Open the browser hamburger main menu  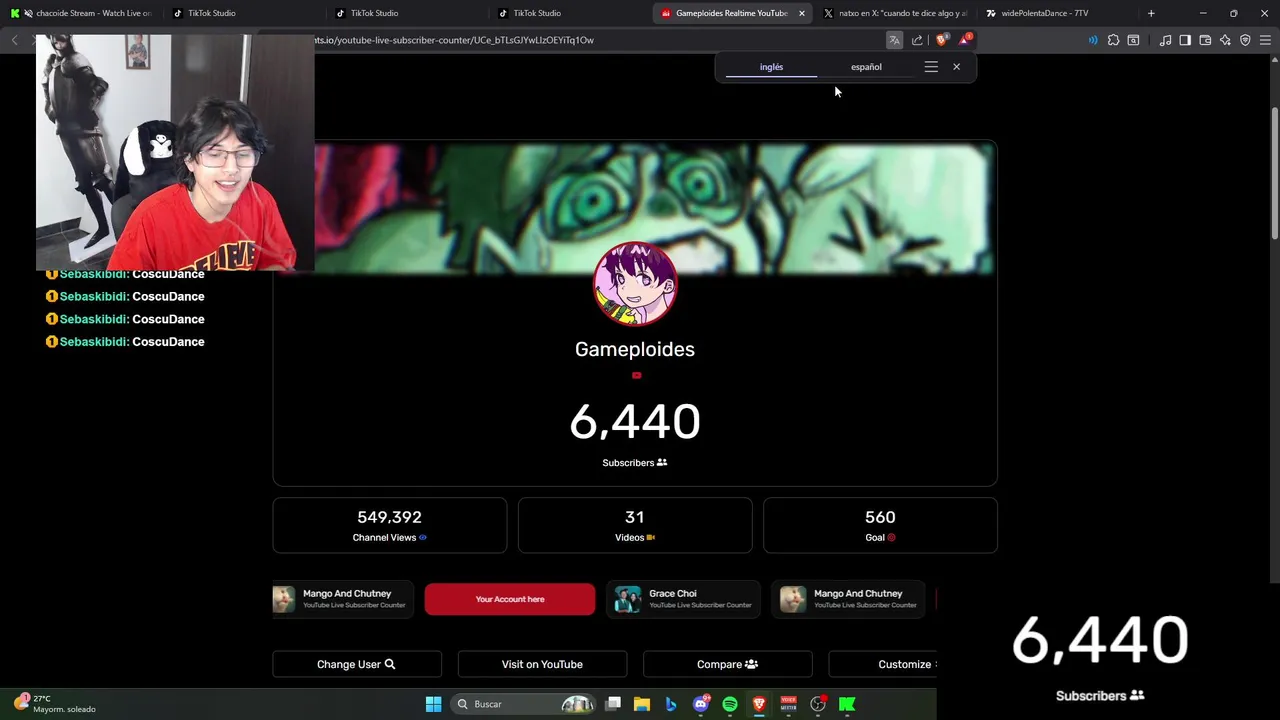[x=1265, y=40]
